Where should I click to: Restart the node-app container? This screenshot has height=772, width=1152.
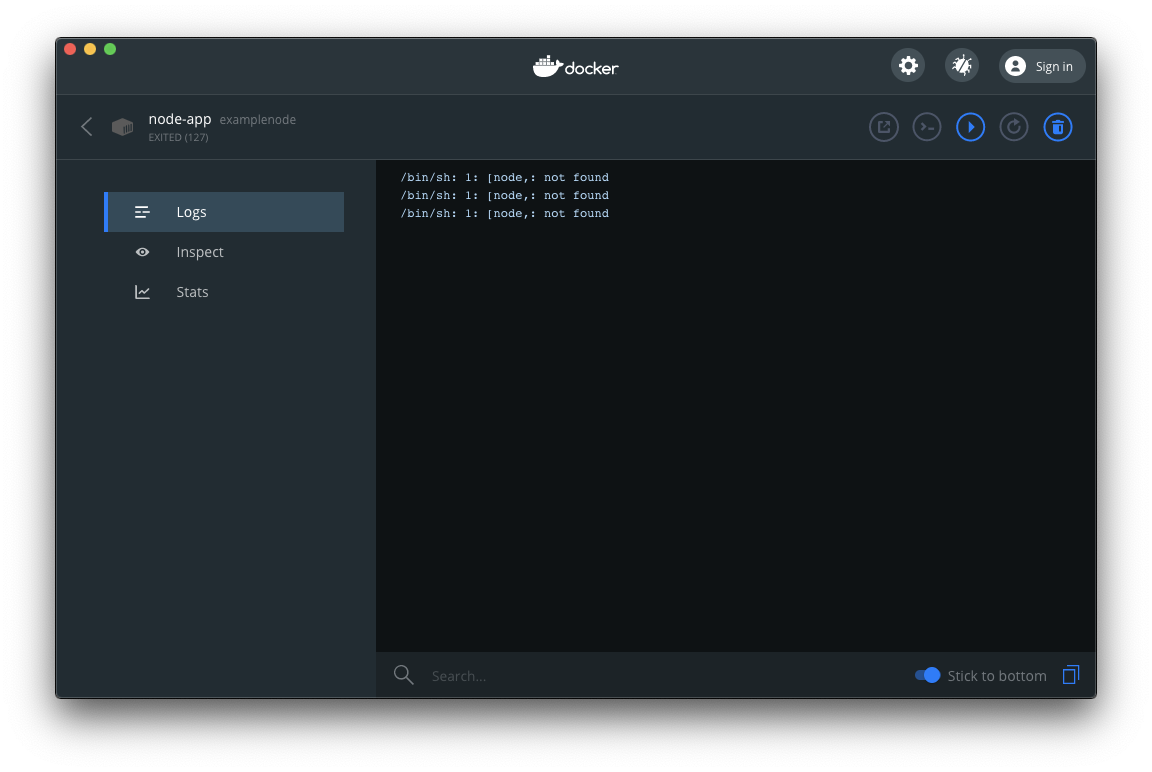point(1014,127)
